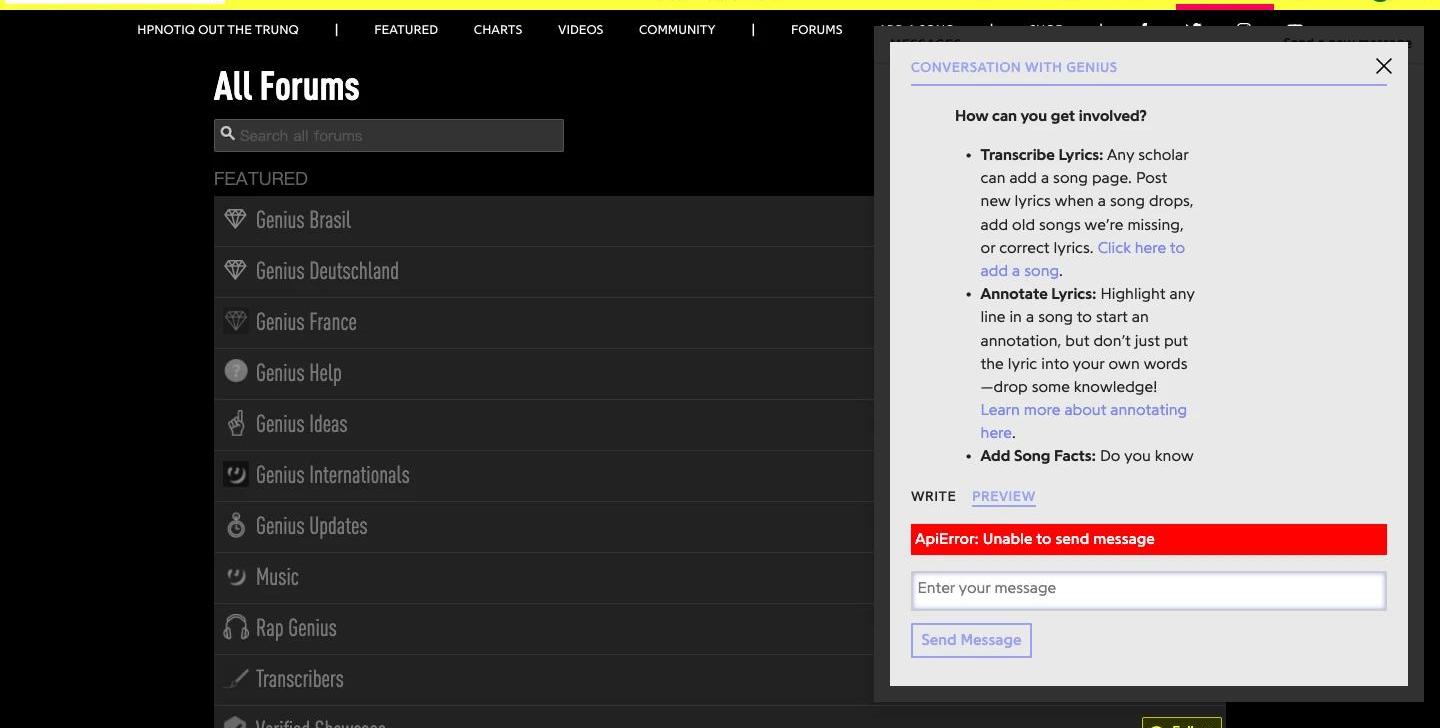Click the Rap Genius headphones icon
Viewport: 1440px width, 728px height.
pyautogui.click(x=235, y=627)
